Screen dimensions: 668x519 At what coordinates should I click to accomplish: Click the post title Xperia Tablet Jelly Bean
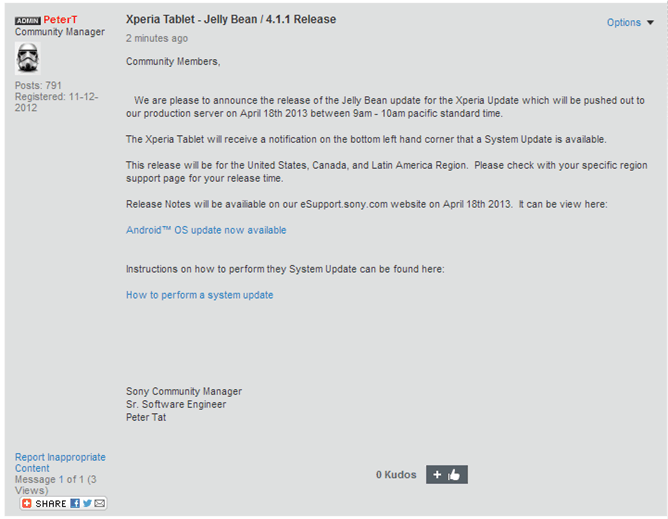tap(230, 19)
